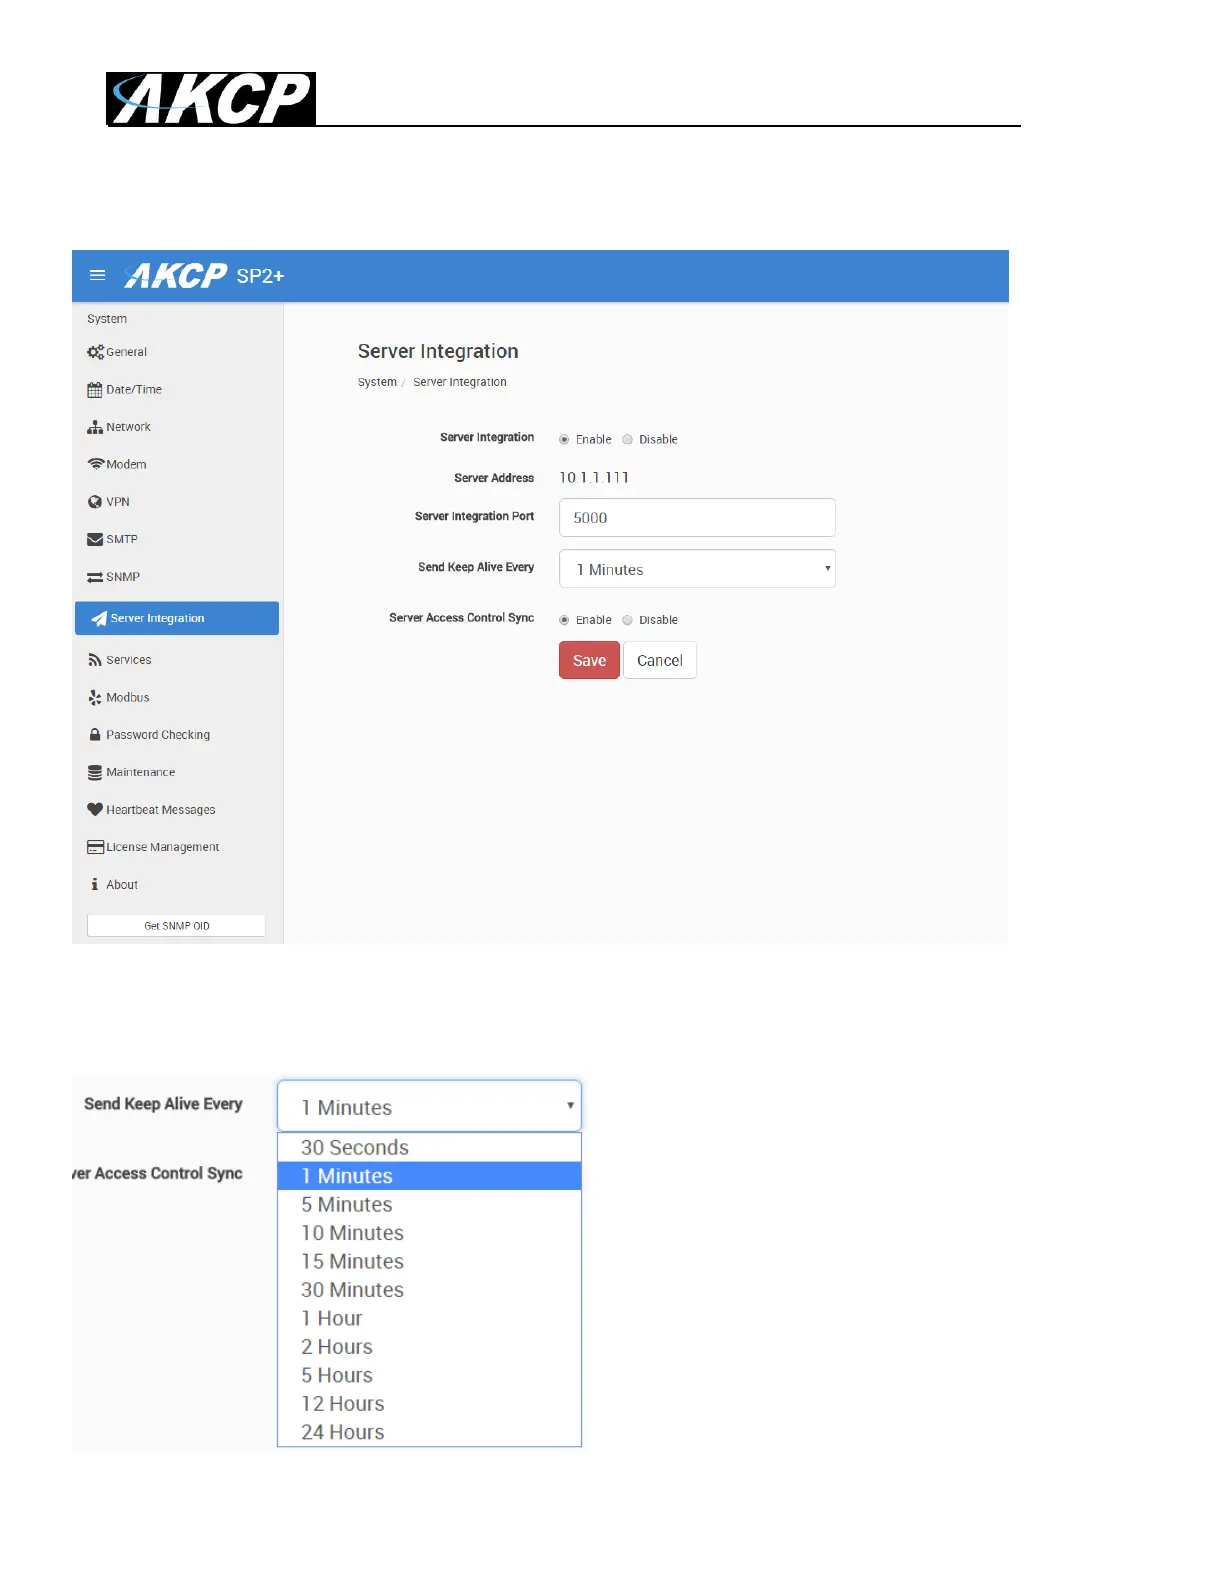Click the Heartbeat Messages heart icon
This screenshot has width=1224, height=1584.
click(x=95, y=810)
